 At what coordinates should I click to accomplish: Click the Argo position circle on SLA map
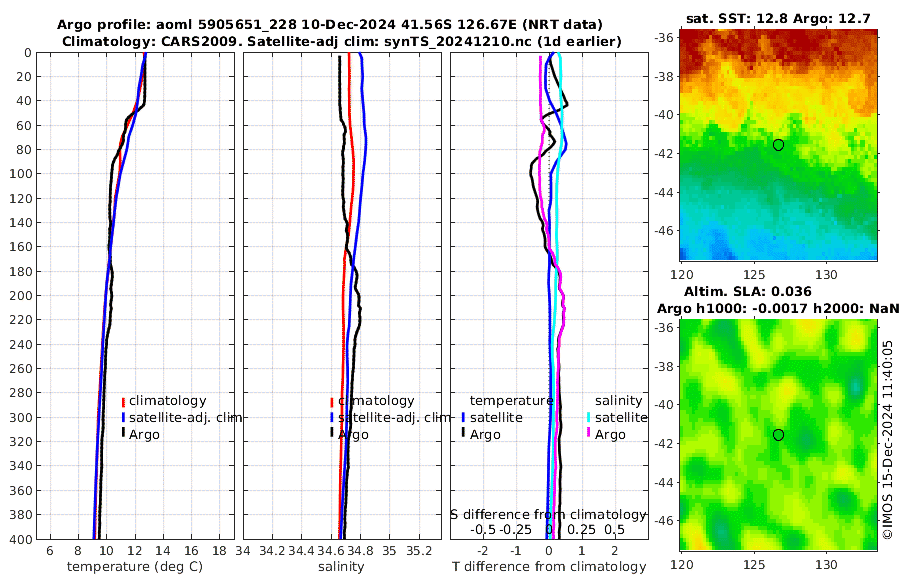(x=778, y=435)
